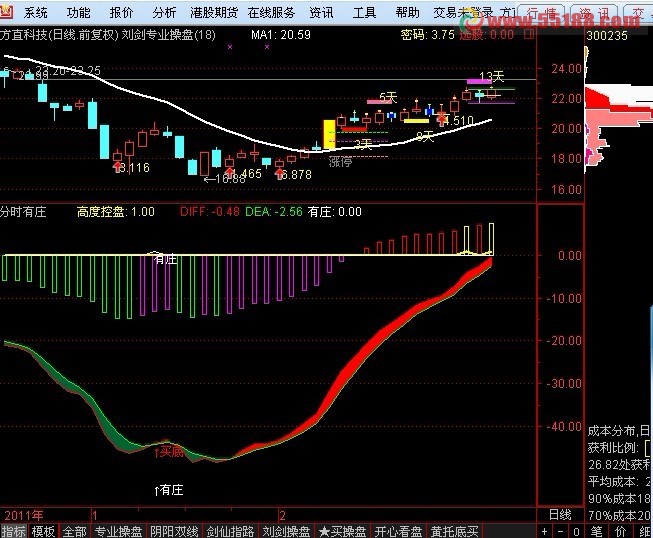Click the 高度控盘: 1.00 label
Viewport: 653px width, 538px height.
(x=116, y=212)
